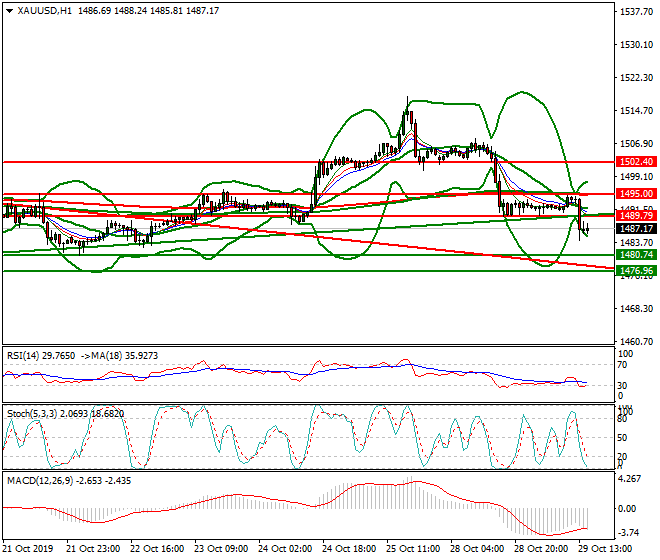Select the 1499.10 price scale value
The height and width of the screenshot is (560, 660).
point(636,177)
